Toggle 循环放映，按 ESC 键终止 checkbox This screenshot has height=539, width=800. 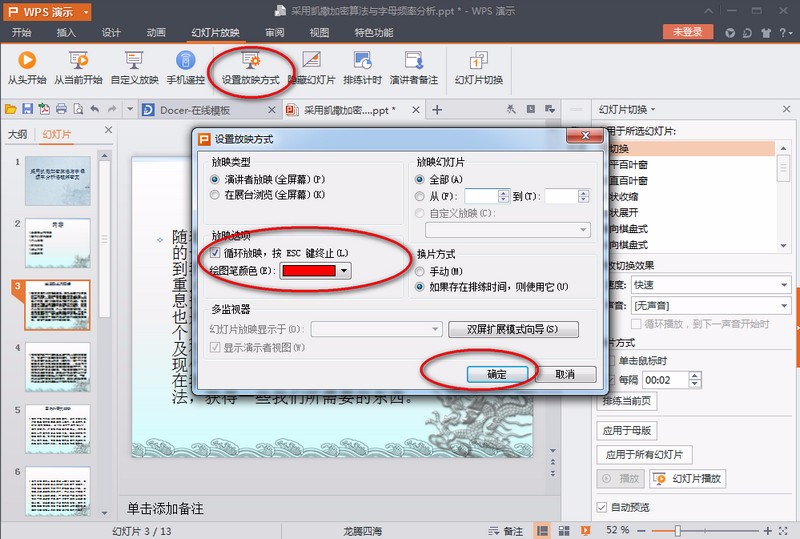pyautogui.click(x=216, y=253)
